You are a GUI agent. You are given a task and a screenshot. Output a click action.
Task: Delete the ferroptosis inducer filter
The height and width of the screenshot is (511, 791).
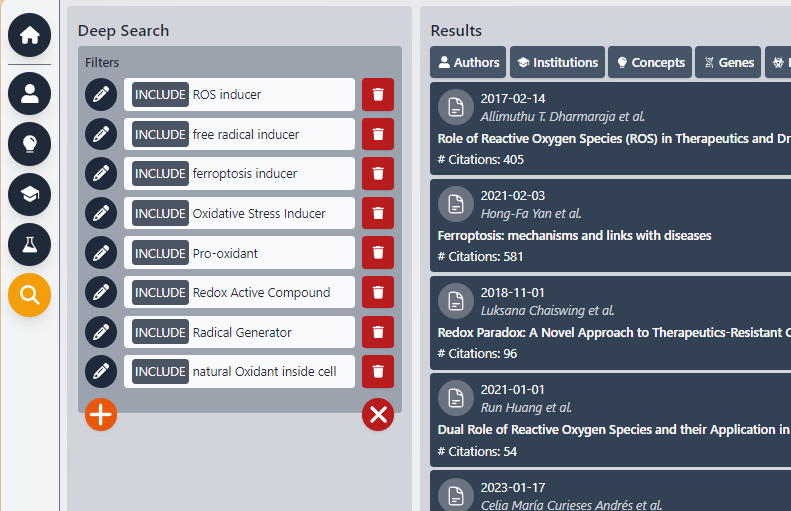[378, 174]
